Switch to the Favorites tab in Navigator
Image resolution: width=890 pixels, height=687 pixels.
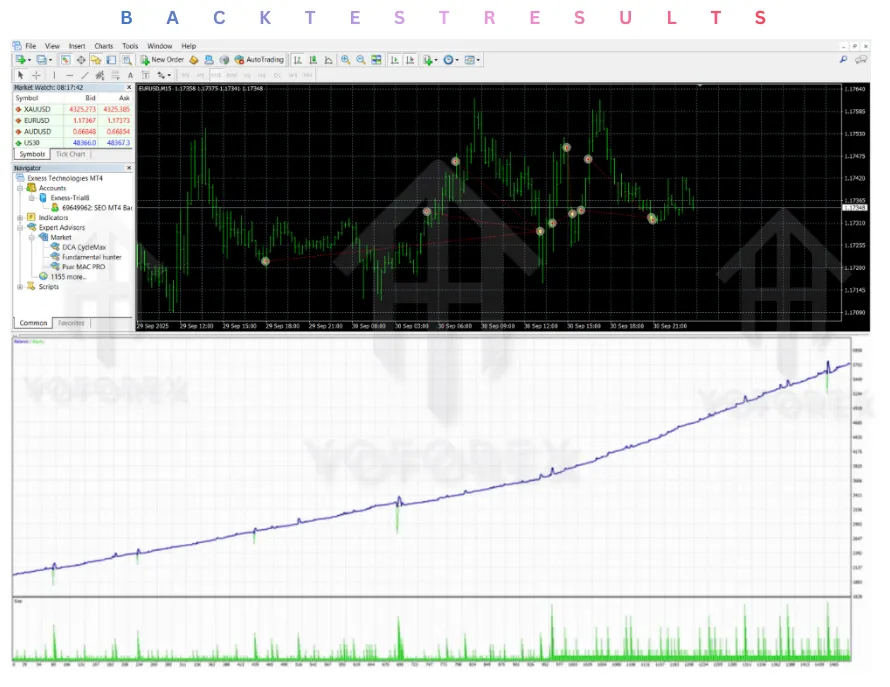72,323
